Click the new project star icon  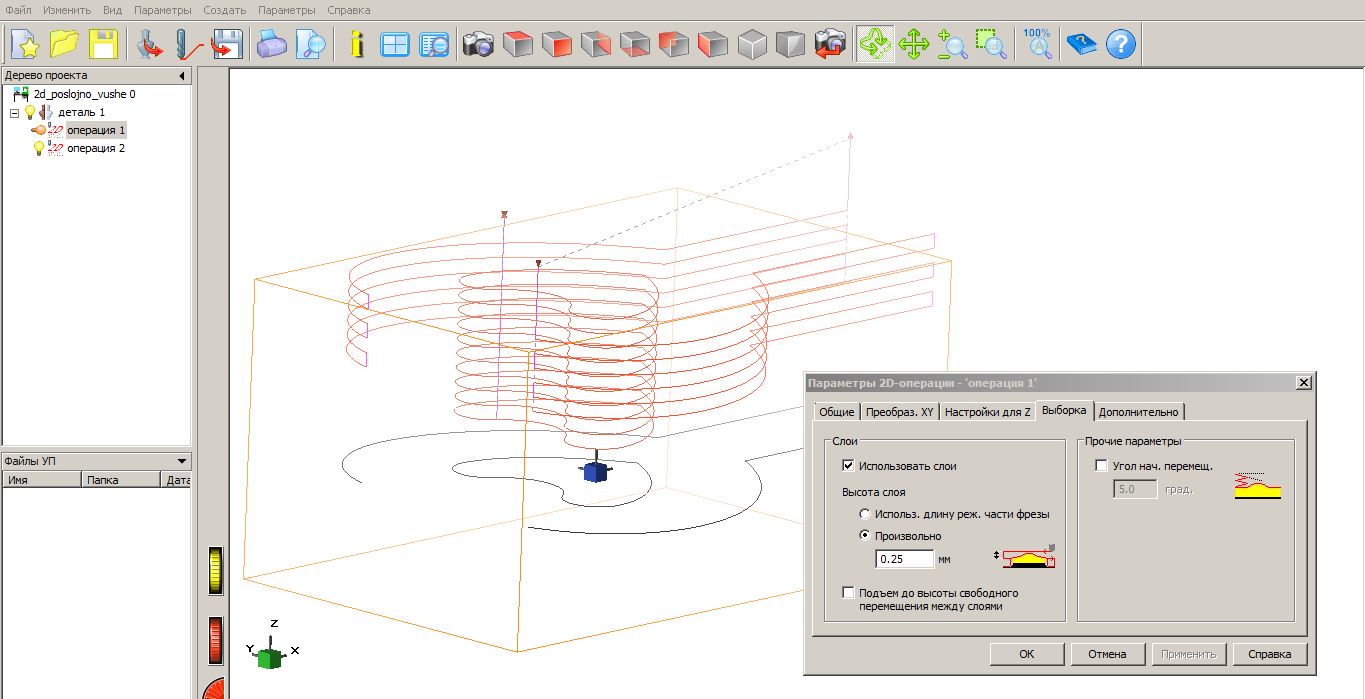(x=25, y=44)
